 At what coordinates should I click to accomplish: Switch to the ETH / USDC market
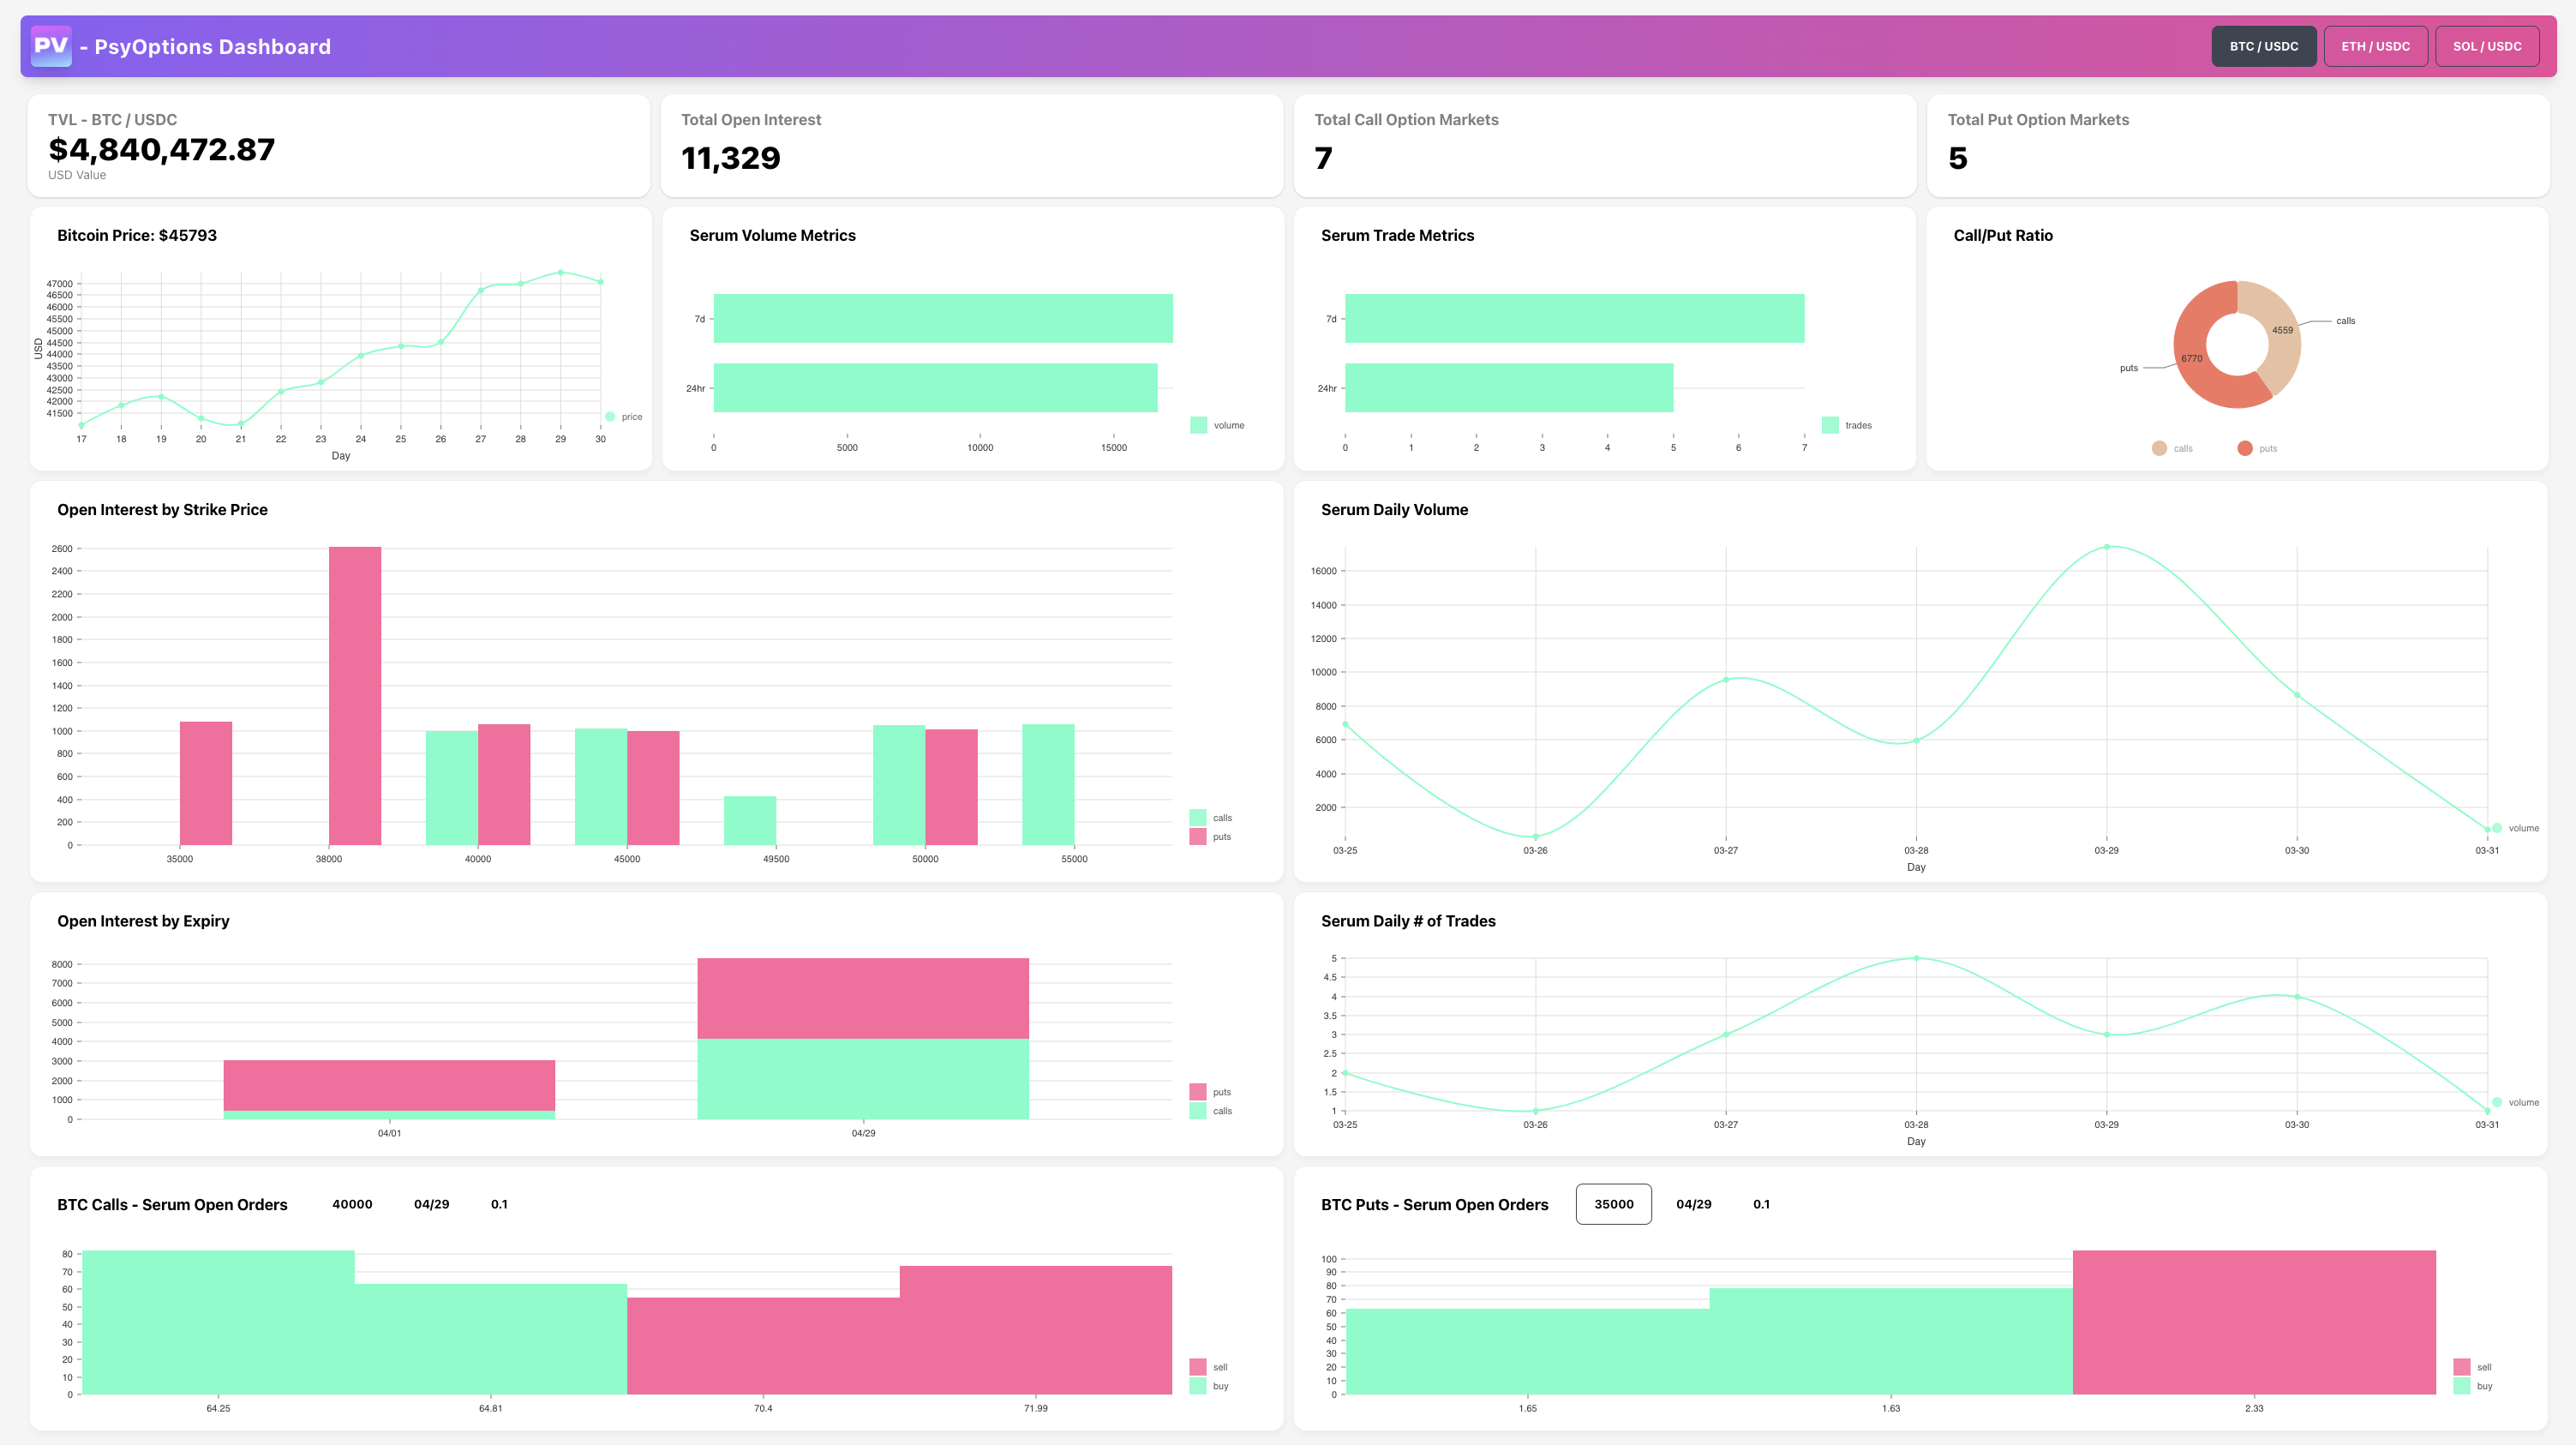[2375, 46]
